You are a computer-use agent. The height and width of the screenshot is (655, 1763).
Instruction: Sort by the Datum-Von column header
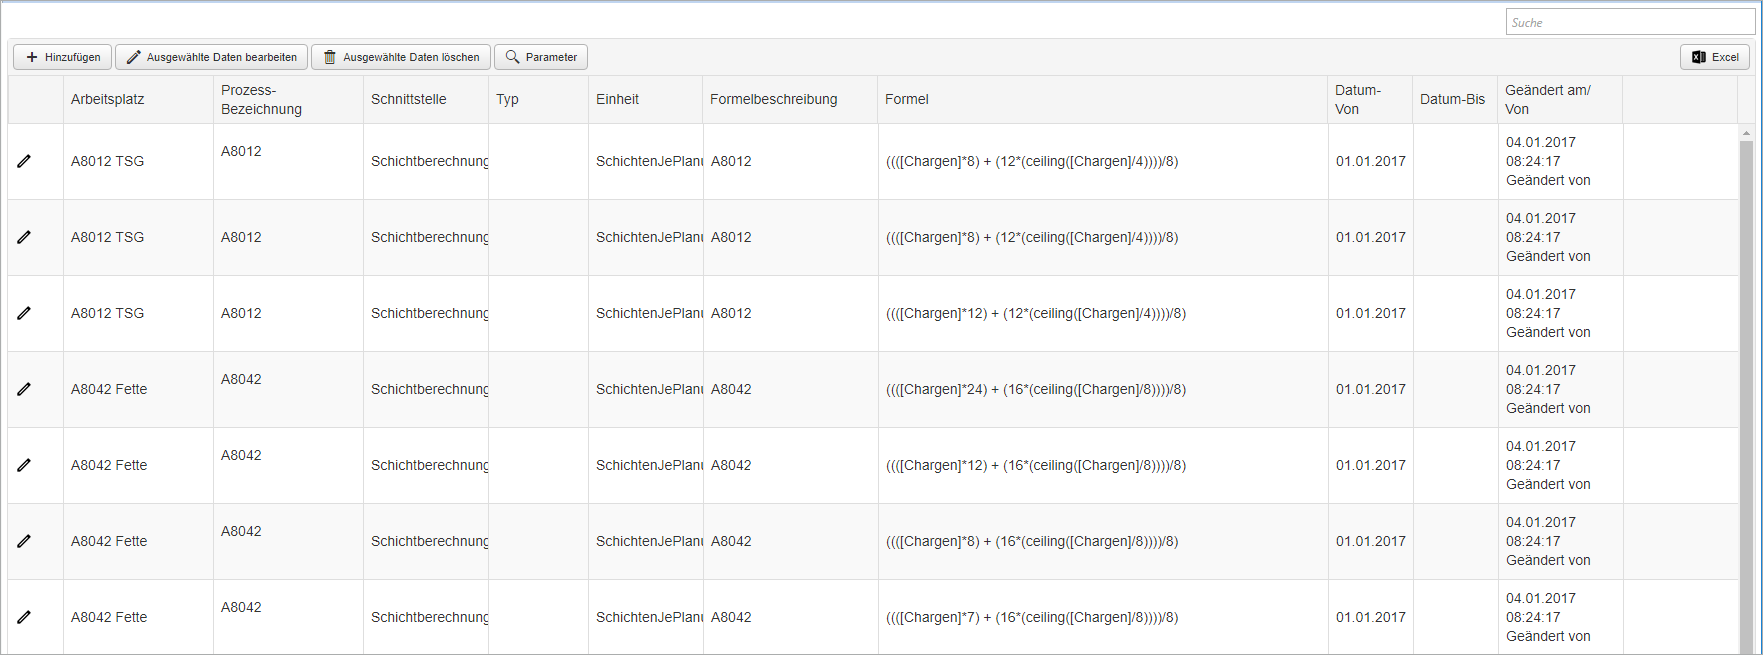point(1370,99)
